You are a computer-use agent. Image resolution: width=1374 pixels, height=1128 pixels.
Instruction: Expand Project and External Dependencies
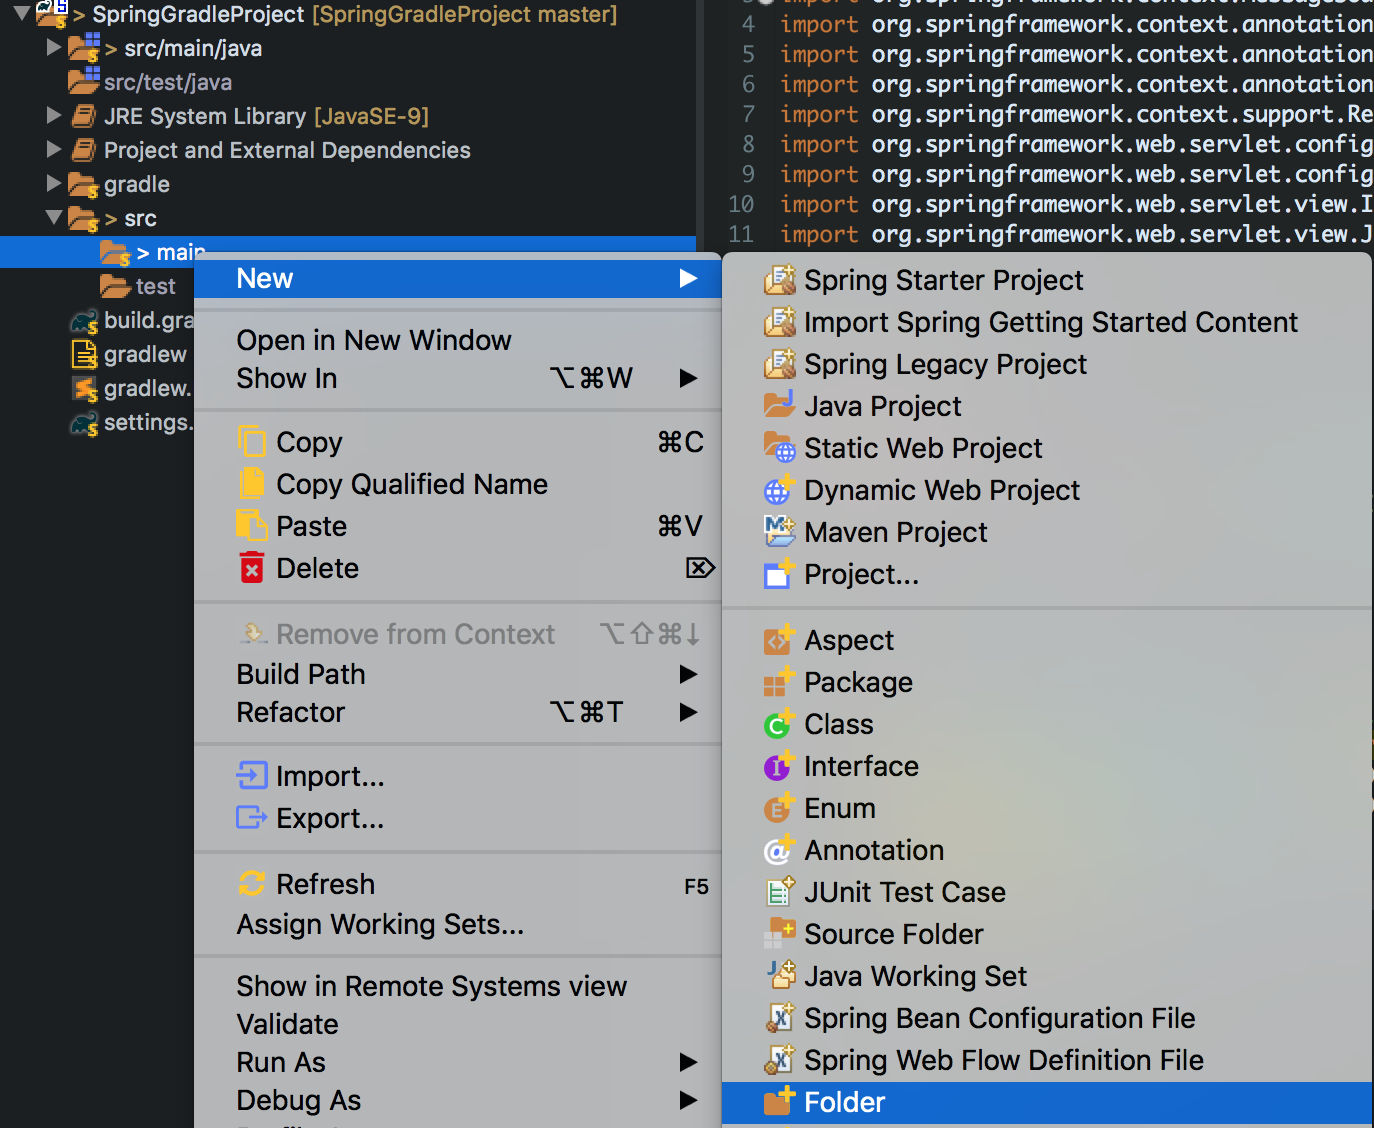54,150
